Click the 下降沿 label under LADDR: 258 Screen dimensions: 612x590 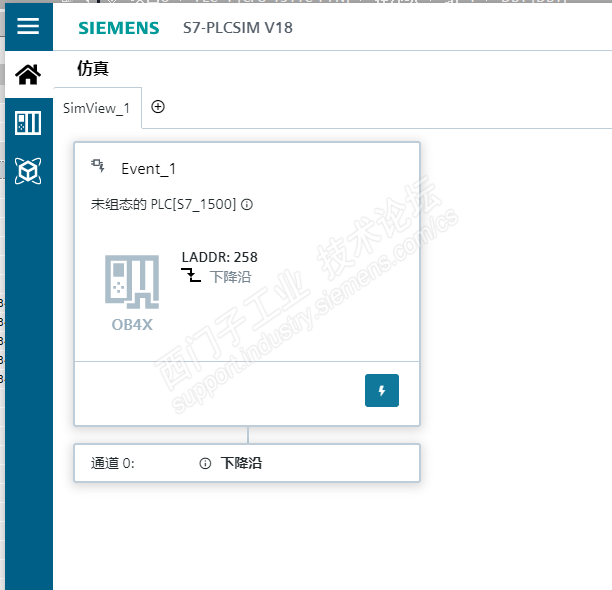pyautogui.click(x=231, y=277)
